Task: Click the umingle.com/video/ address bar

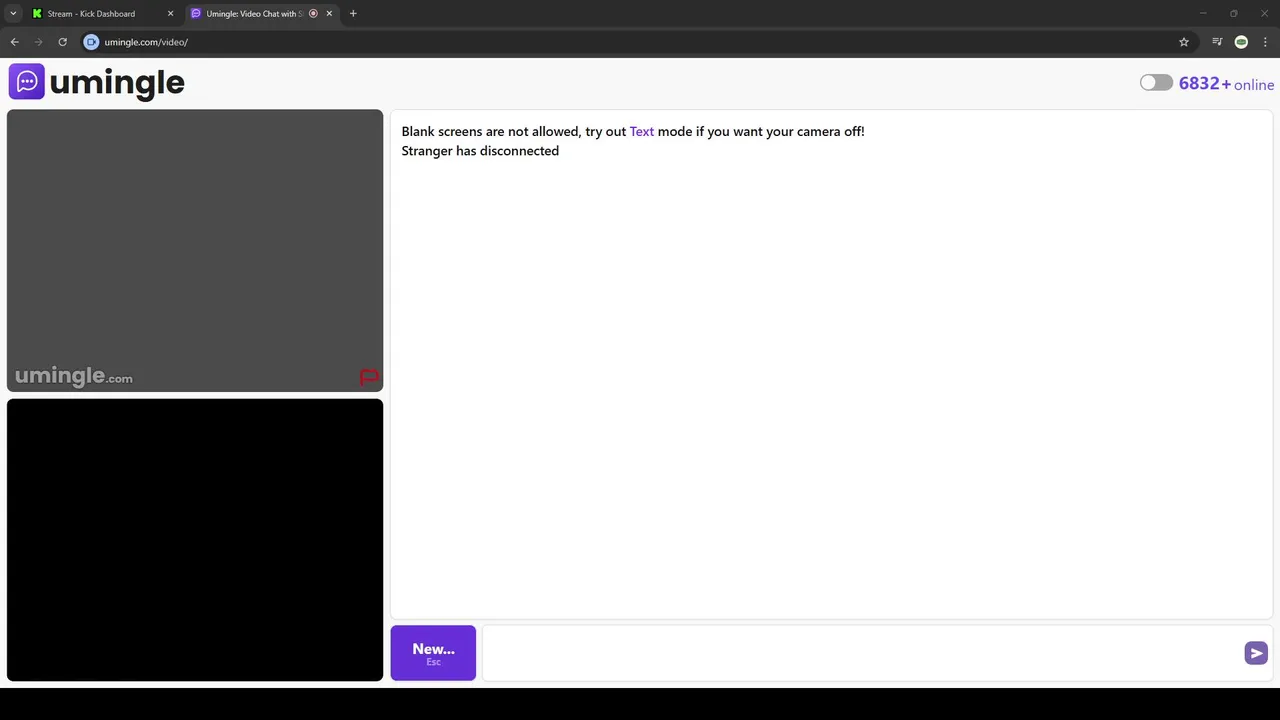Action: coord(637,42)
